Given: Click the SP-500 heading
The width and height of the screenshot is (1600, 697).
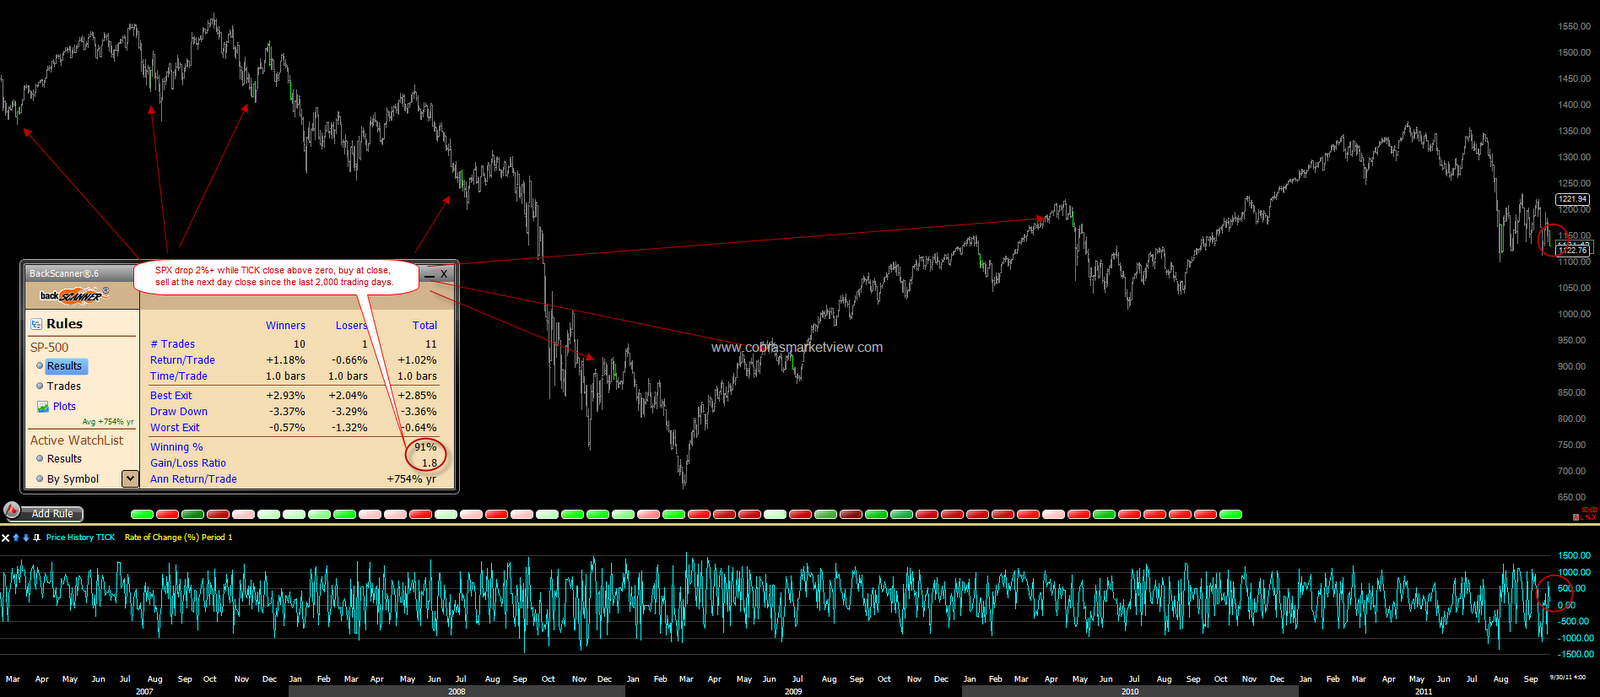Looking at the screenshot, I should 49,347.
